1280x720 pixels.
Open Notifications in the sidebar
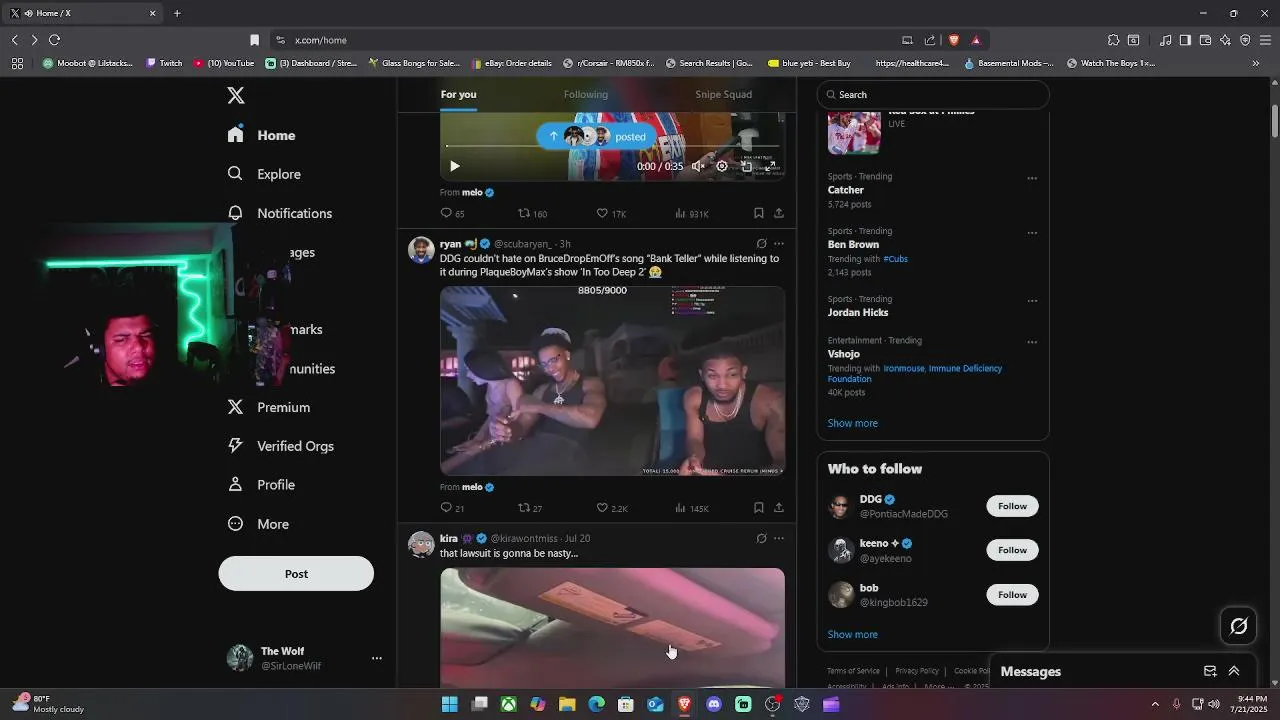point(280,213)
